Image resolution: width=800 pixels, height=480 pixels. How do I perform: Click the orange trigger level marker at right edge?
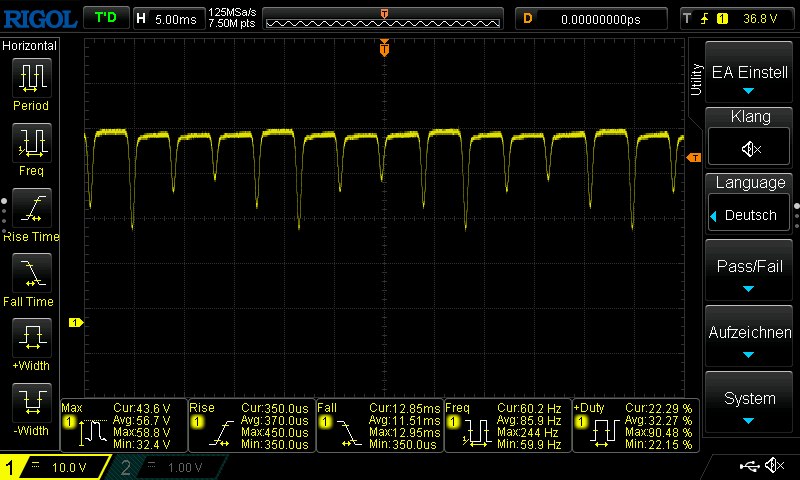[694, 158]
